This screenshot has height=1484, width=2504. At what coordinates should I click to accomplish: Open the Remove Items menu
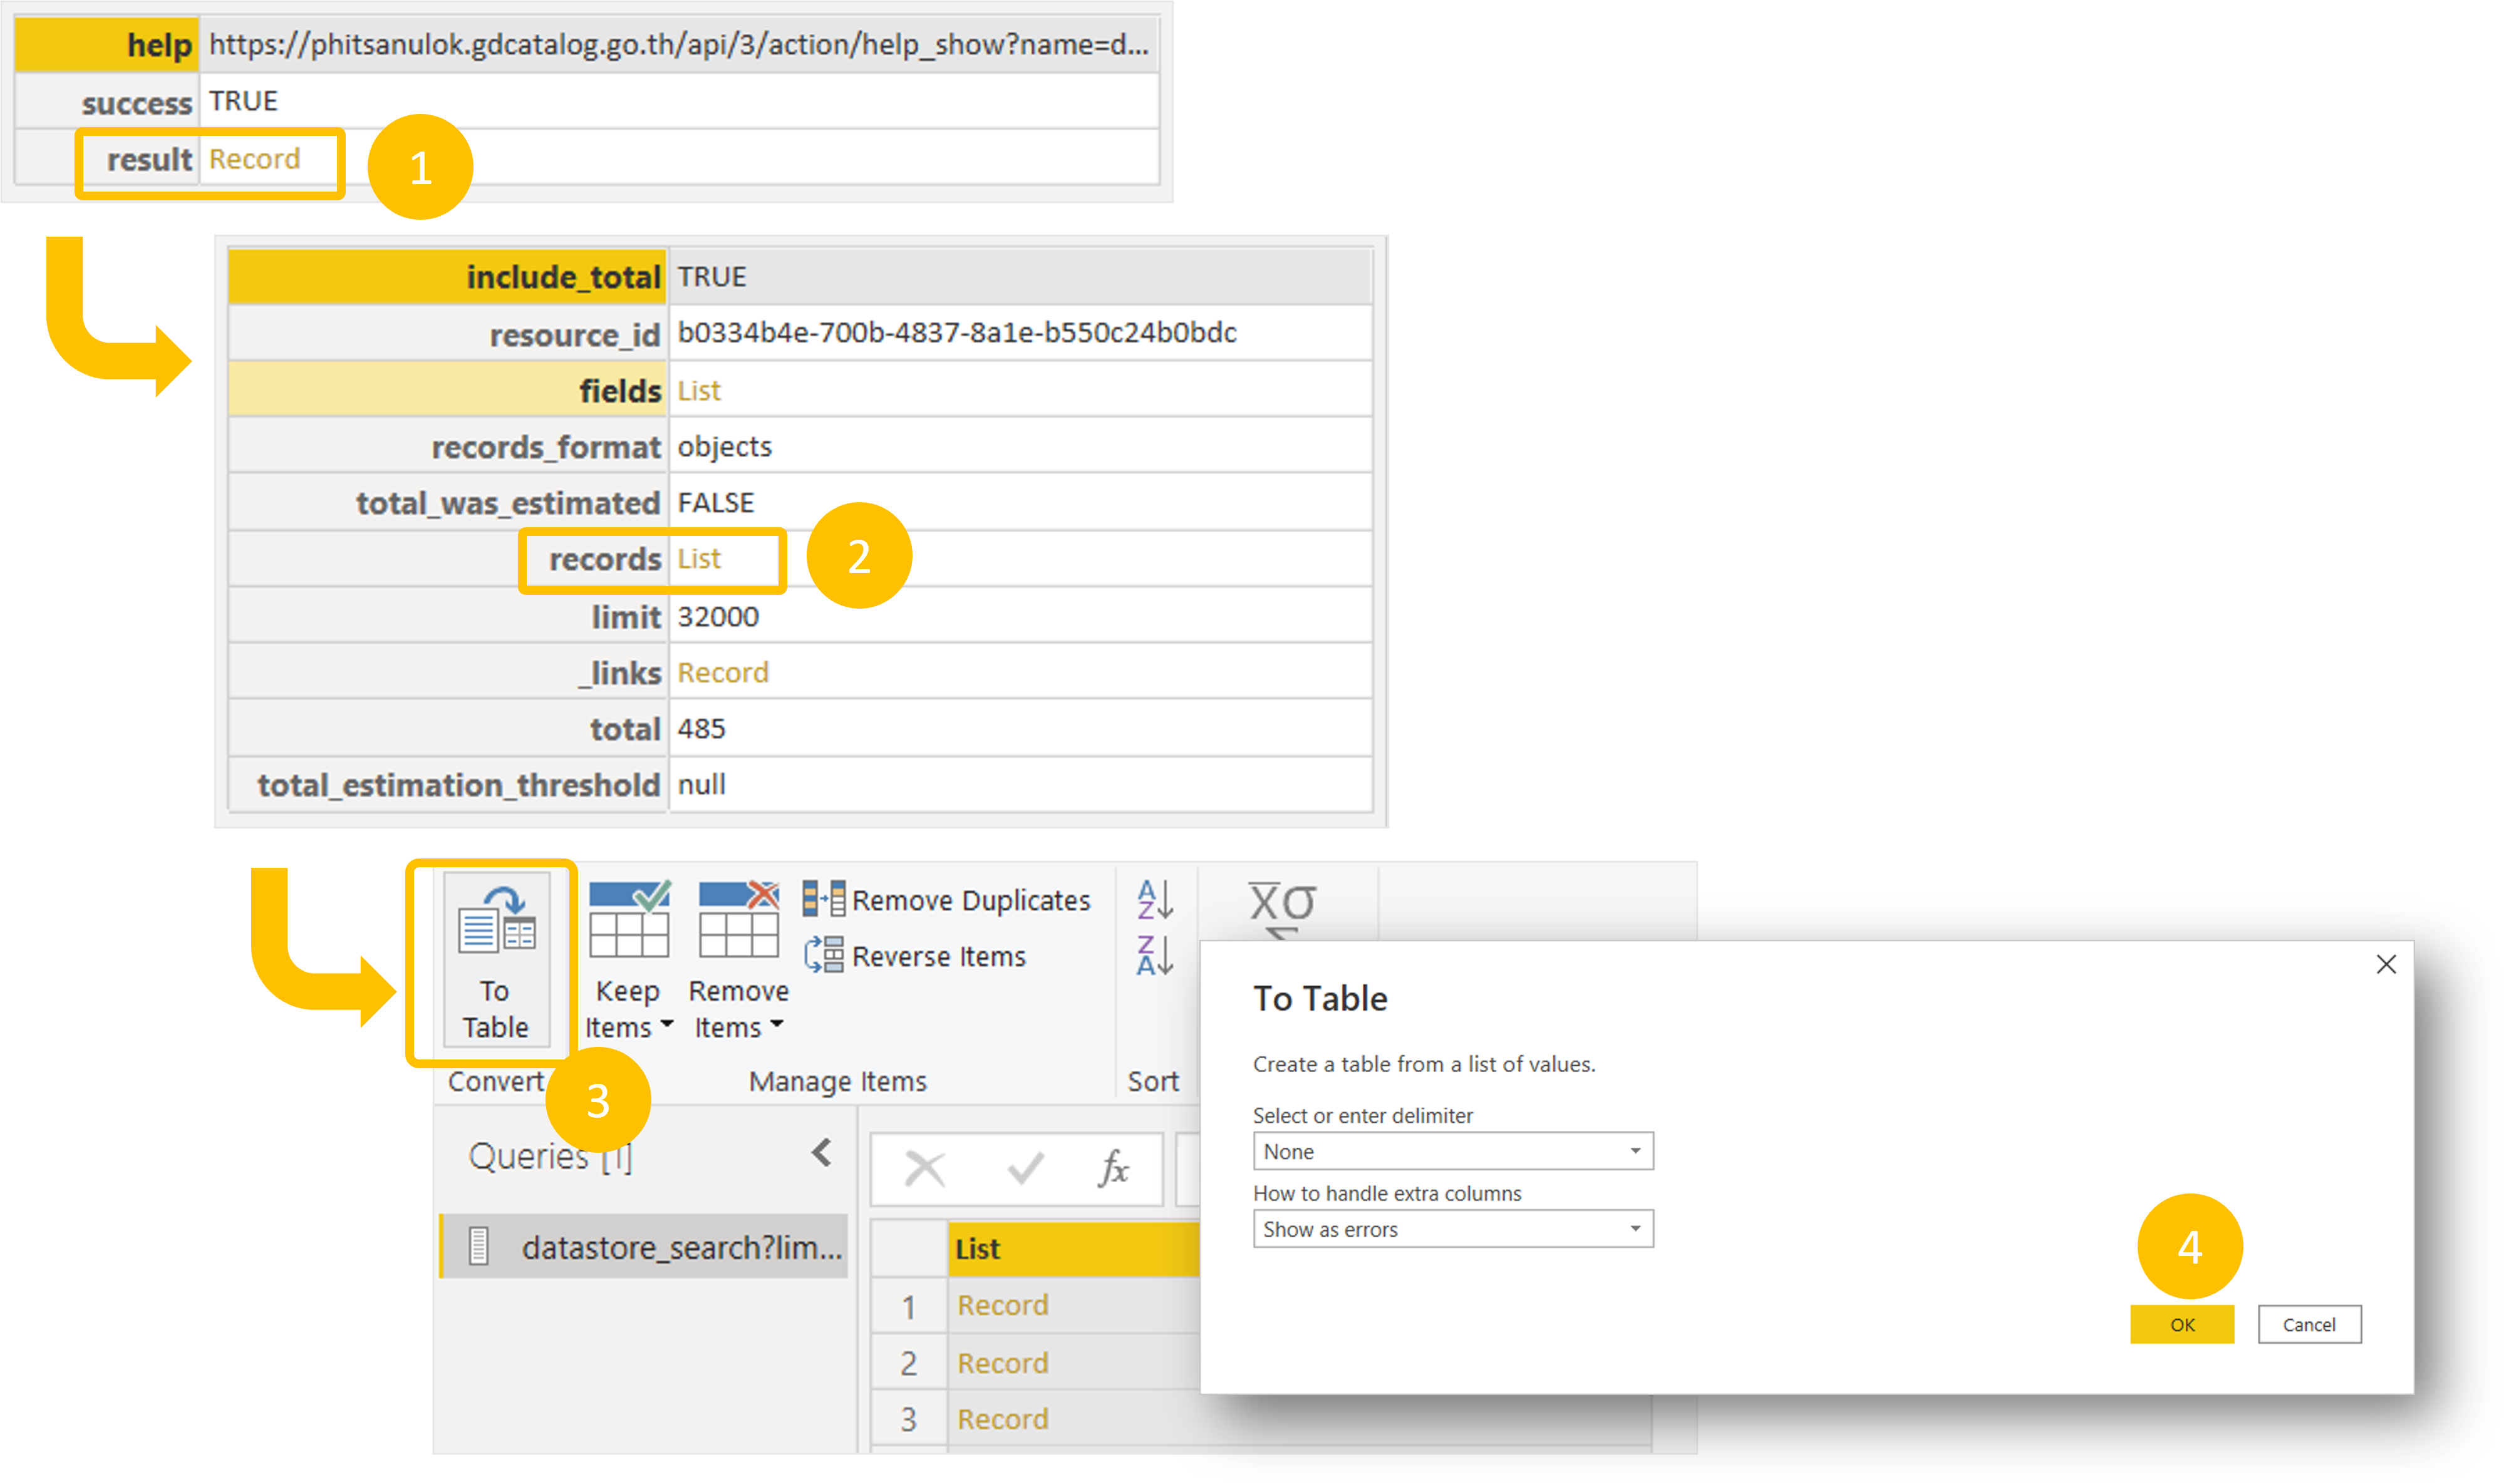738,960
